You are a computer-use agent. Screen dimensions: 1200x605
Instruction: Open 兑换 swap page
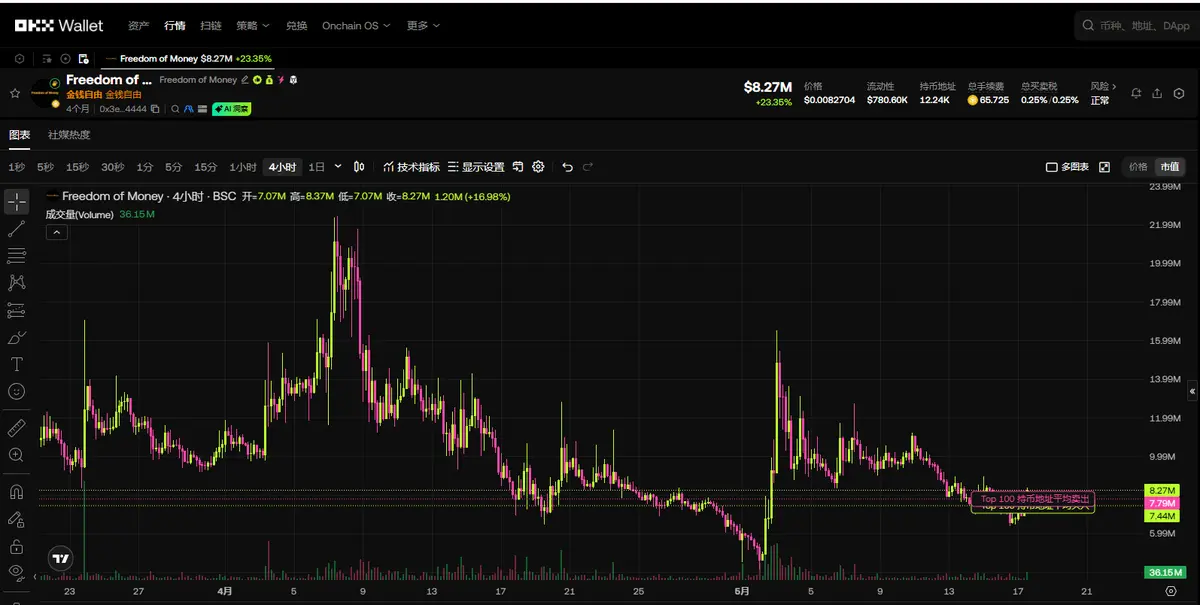click(297, 25)
